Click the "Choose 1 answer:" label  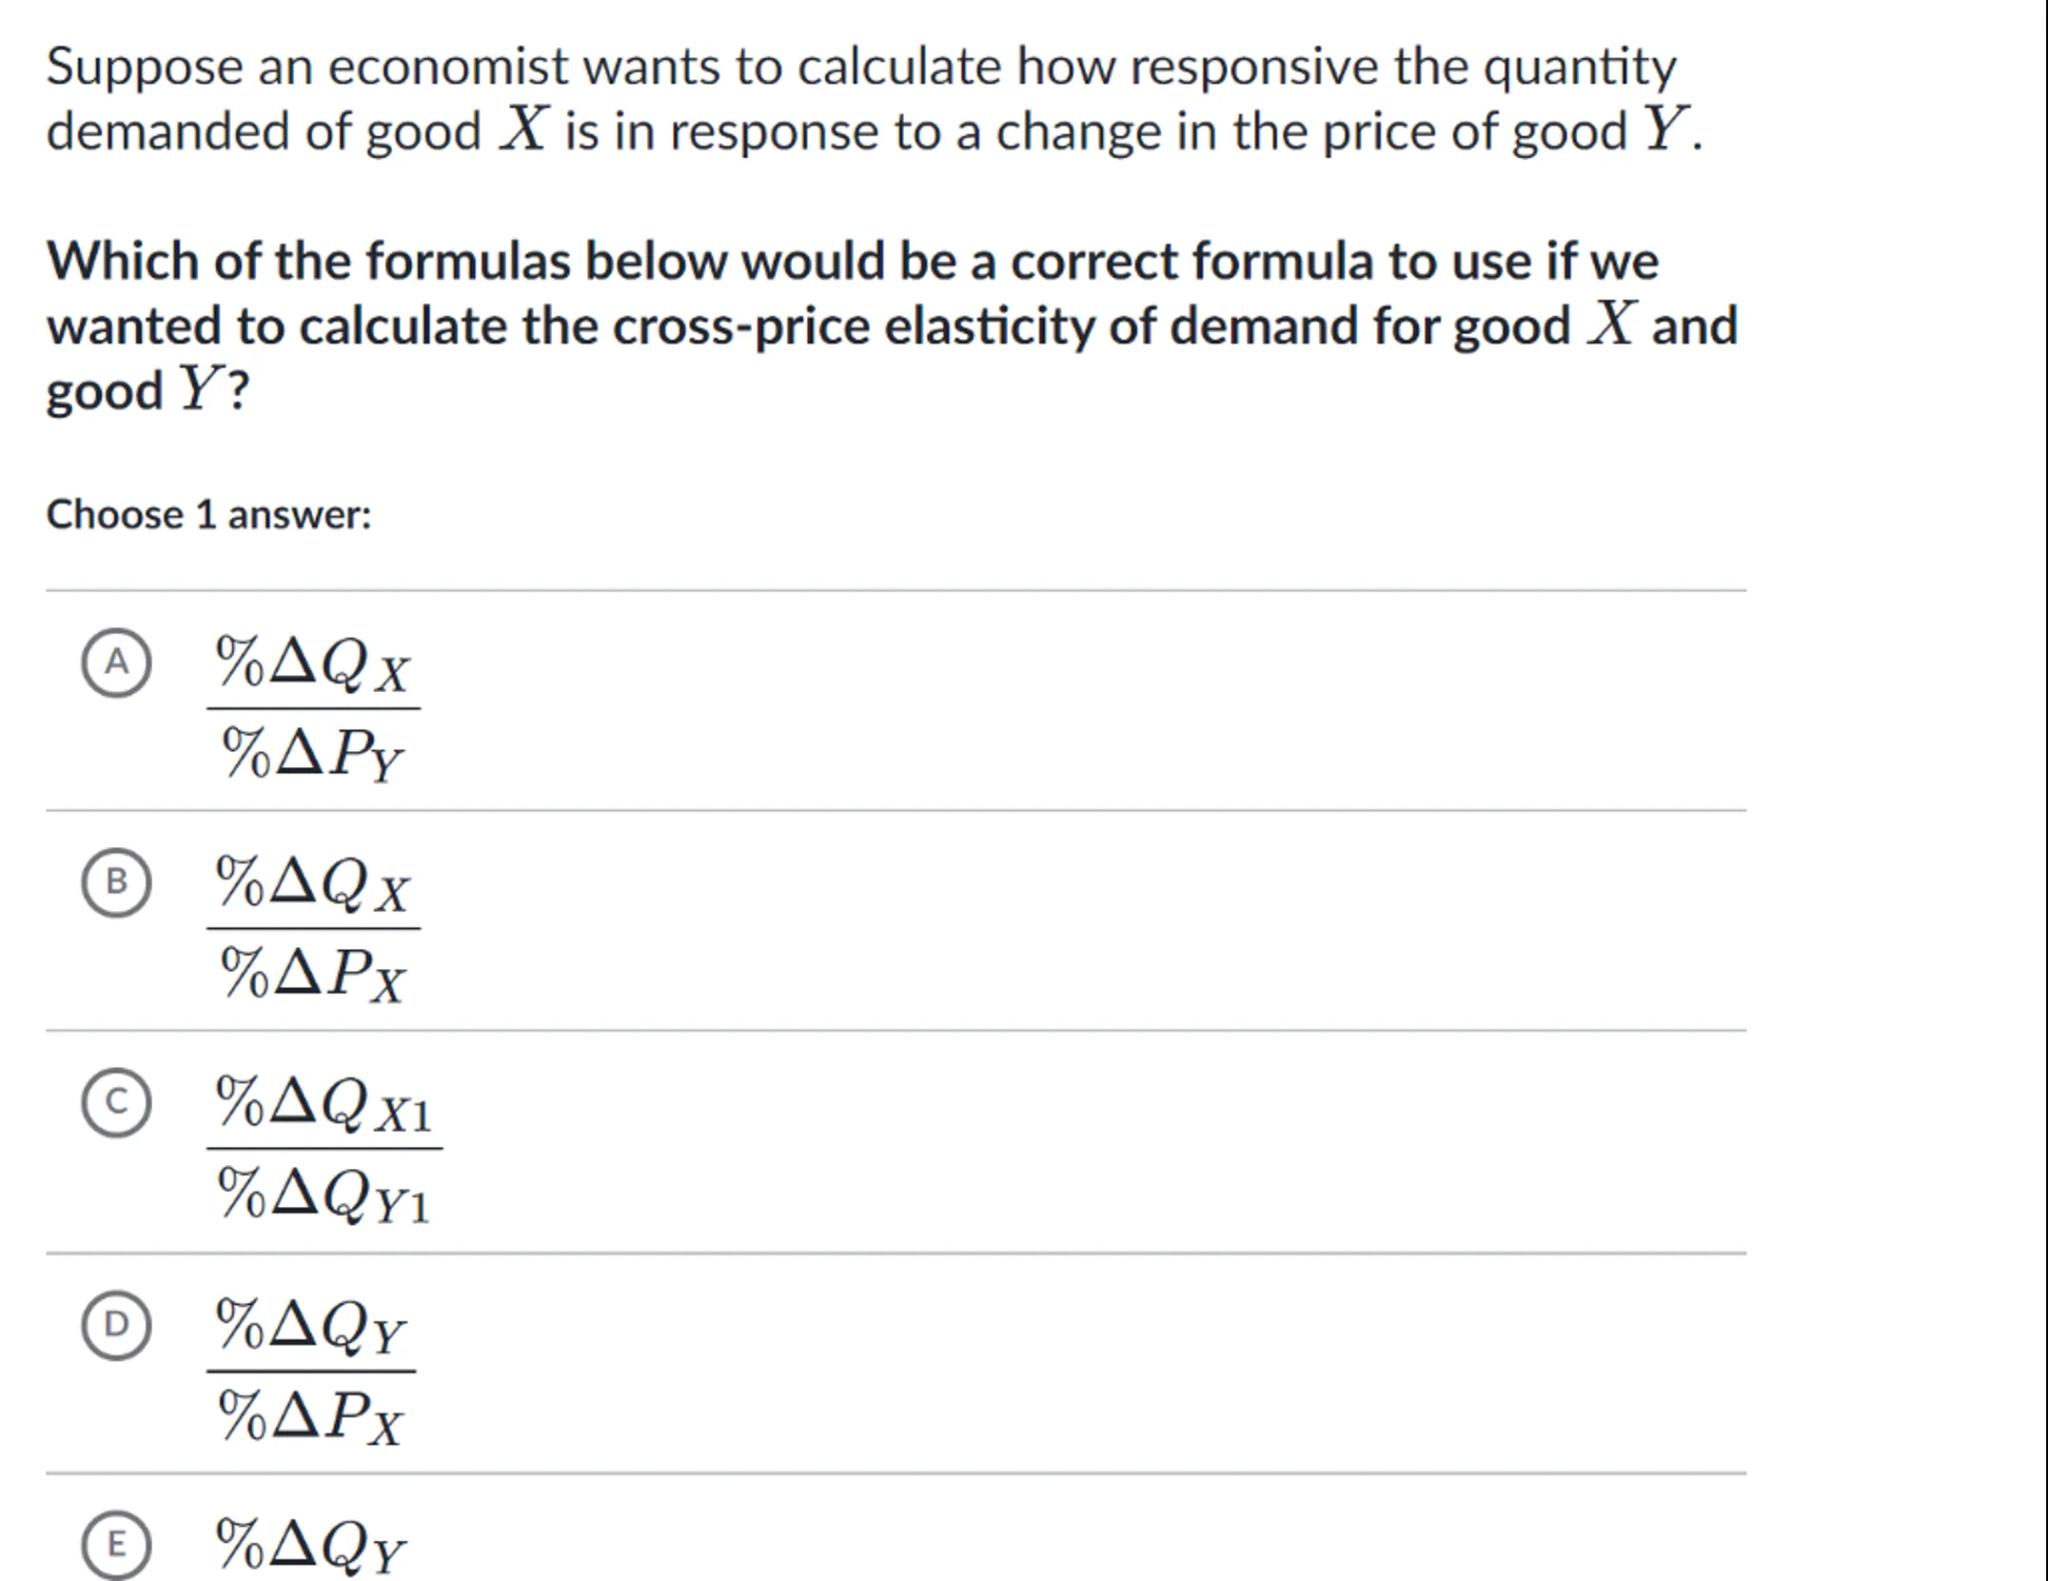208,515
